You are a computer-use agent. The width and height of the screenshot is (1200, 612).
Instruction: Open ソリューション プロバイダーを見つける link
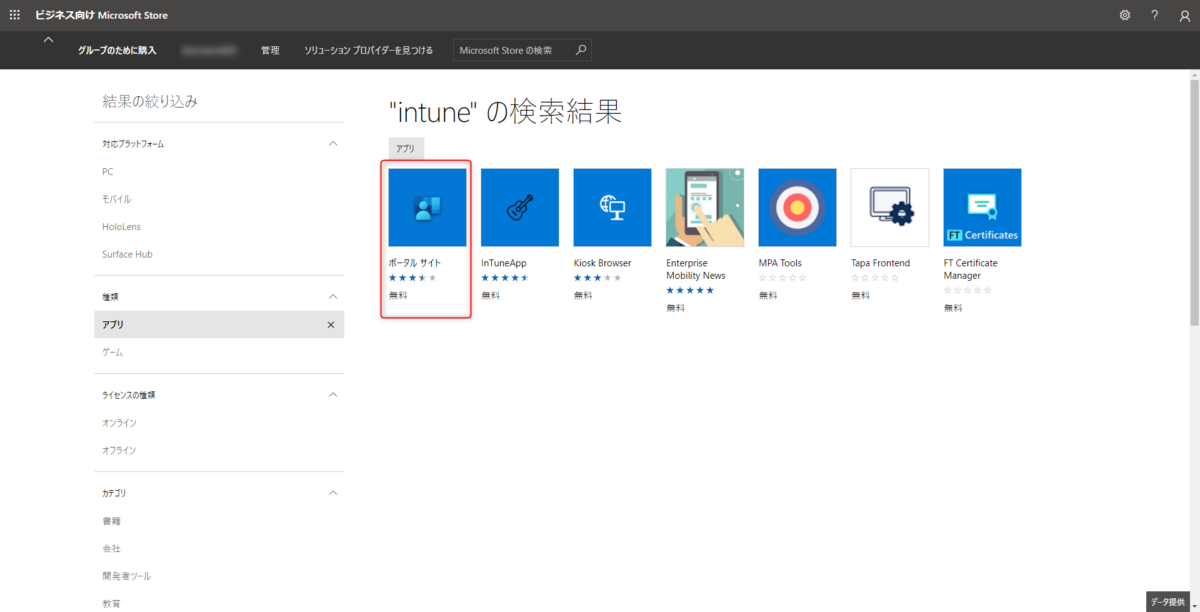coord(368,50)
